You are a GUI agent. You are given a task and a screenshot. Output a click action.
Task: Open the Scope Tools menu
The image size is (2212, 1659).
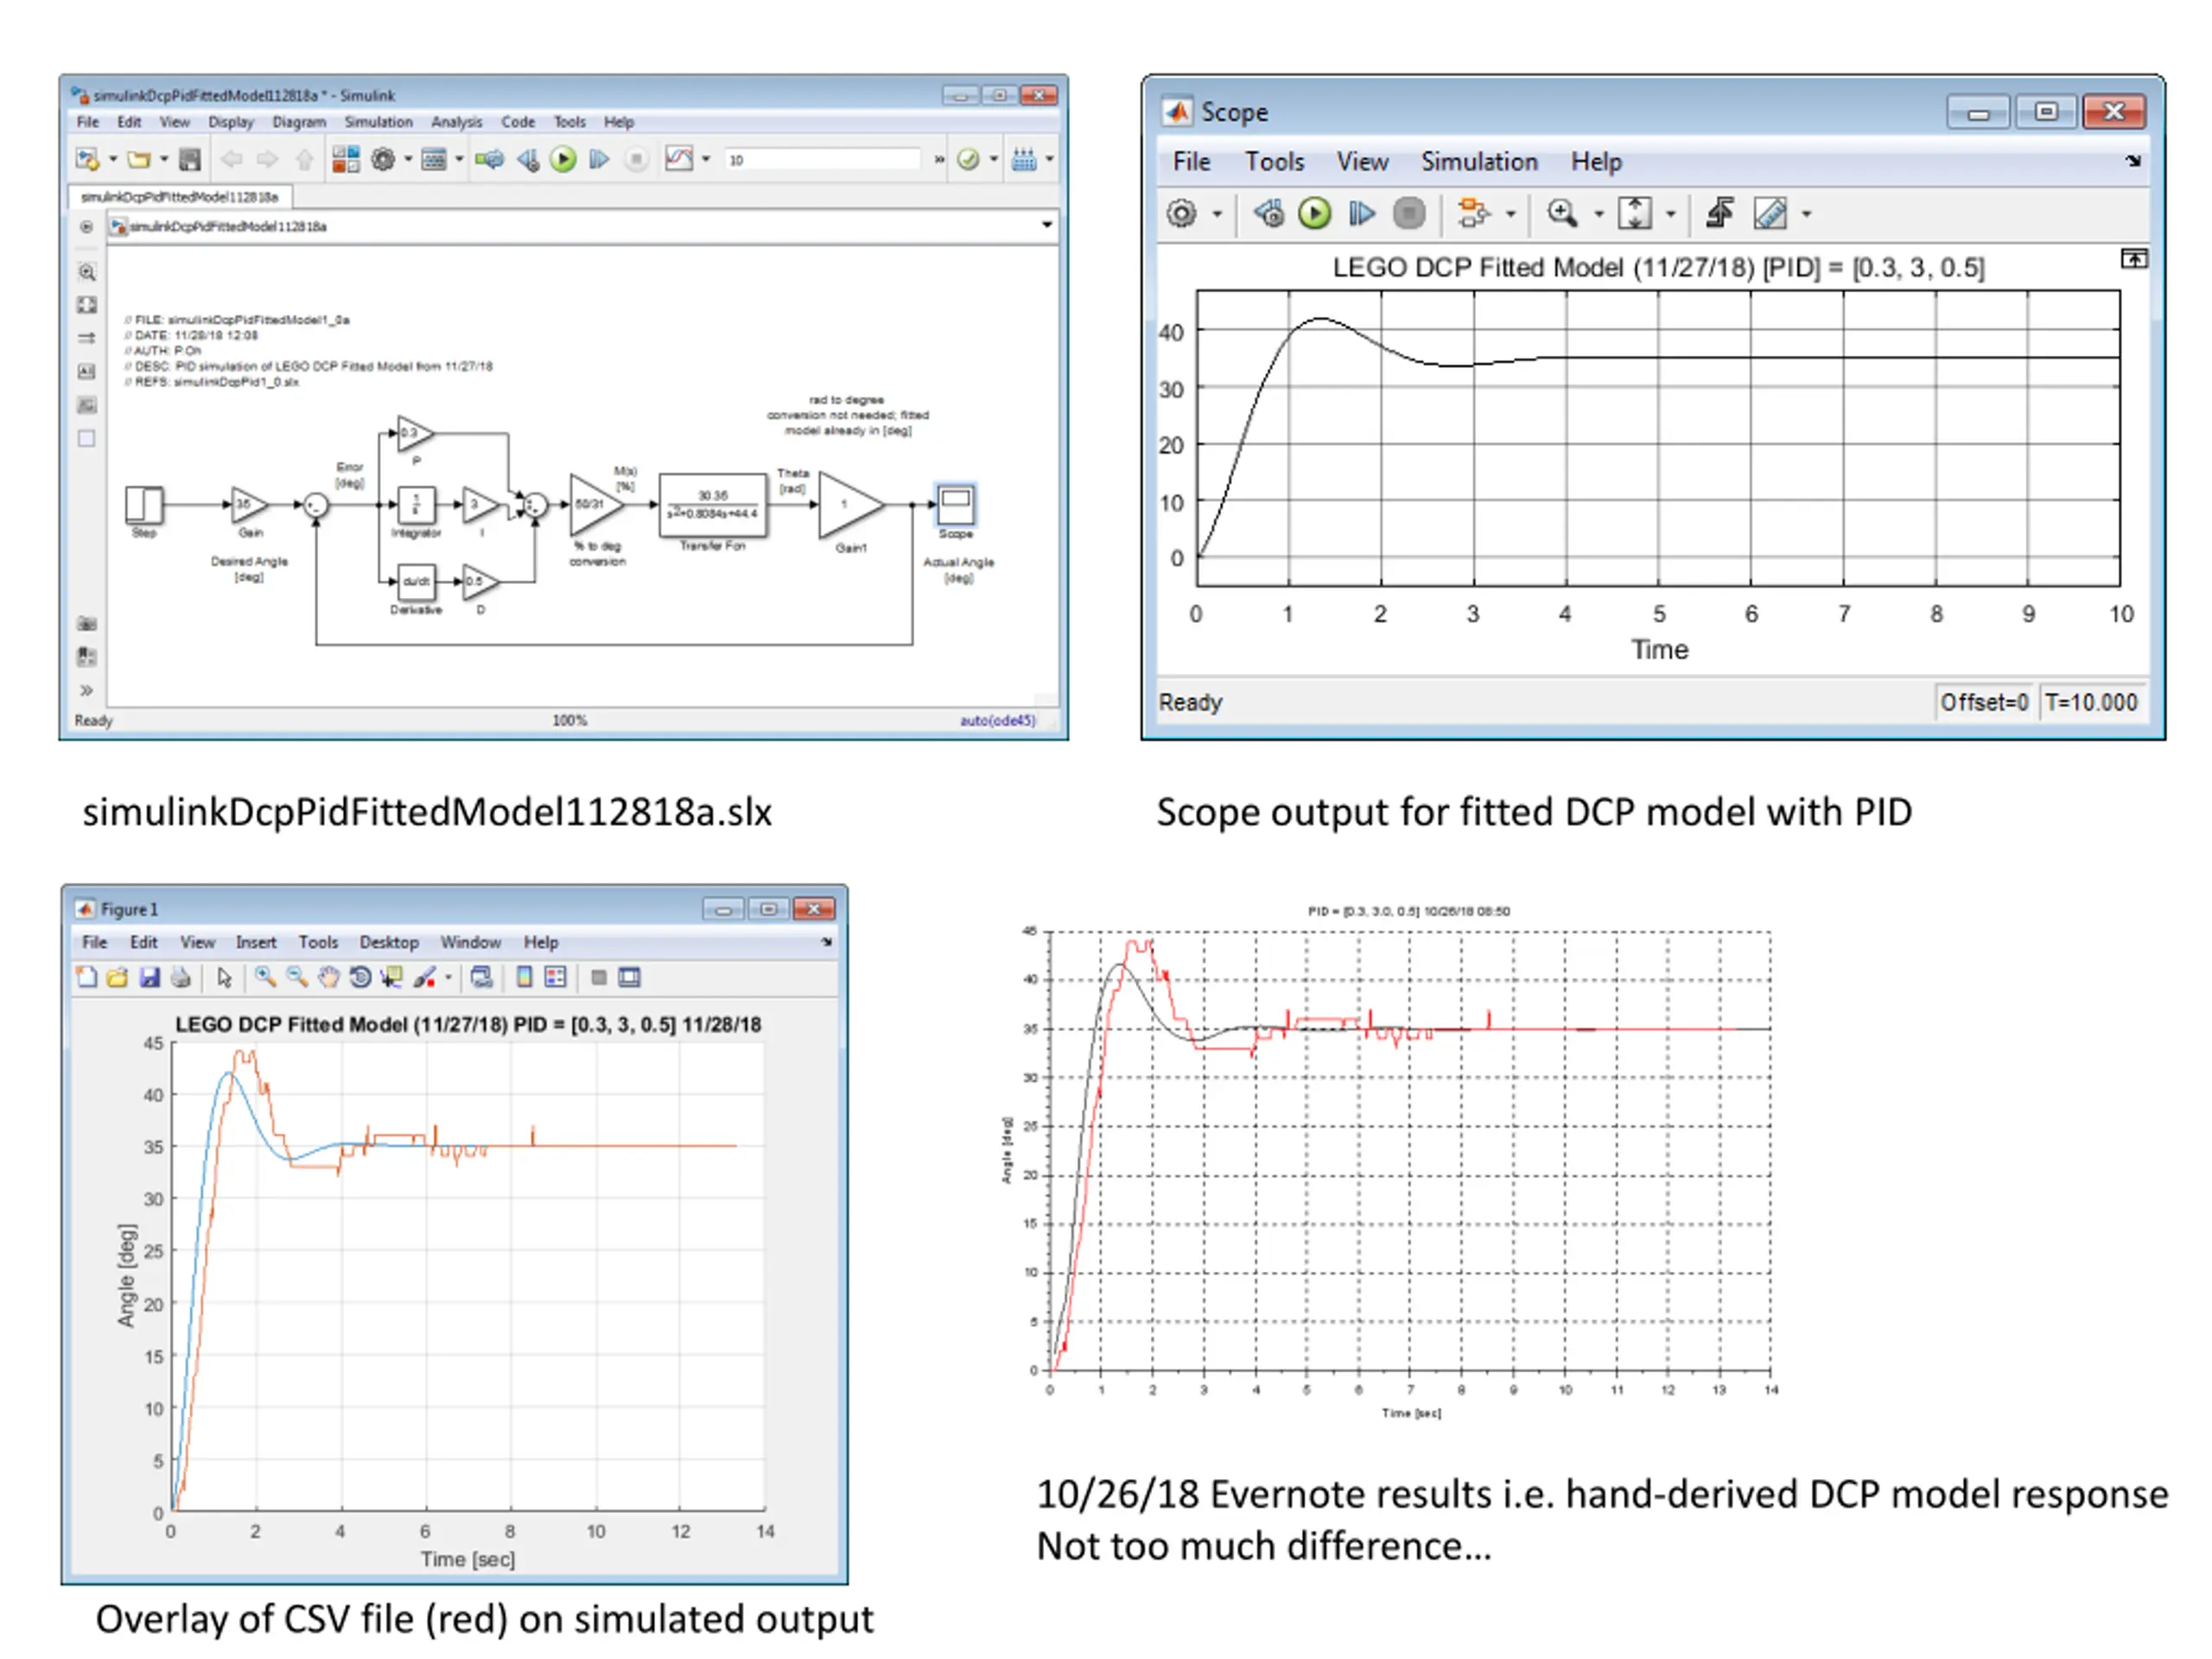(1274, 162)
